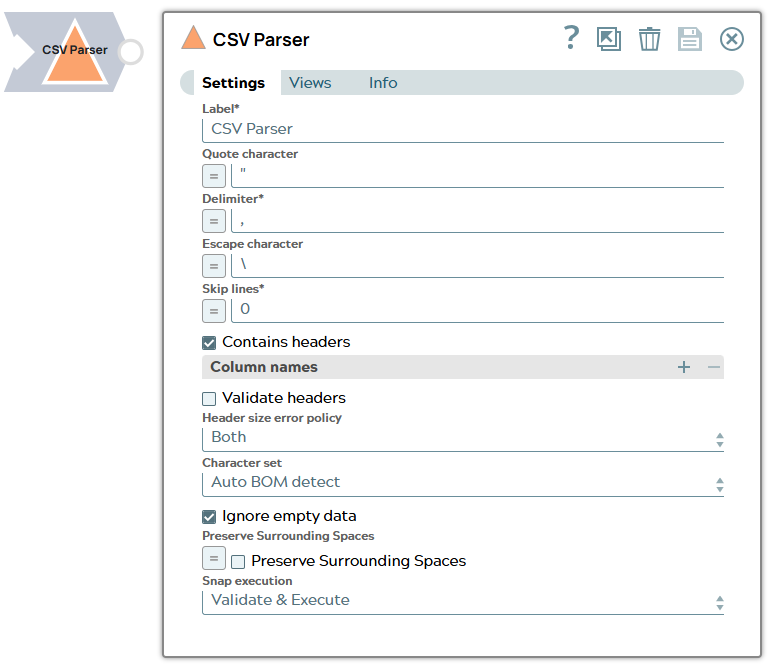
Task: Toggle the expression button for Delimiter
Action: (x=214, y=221)
